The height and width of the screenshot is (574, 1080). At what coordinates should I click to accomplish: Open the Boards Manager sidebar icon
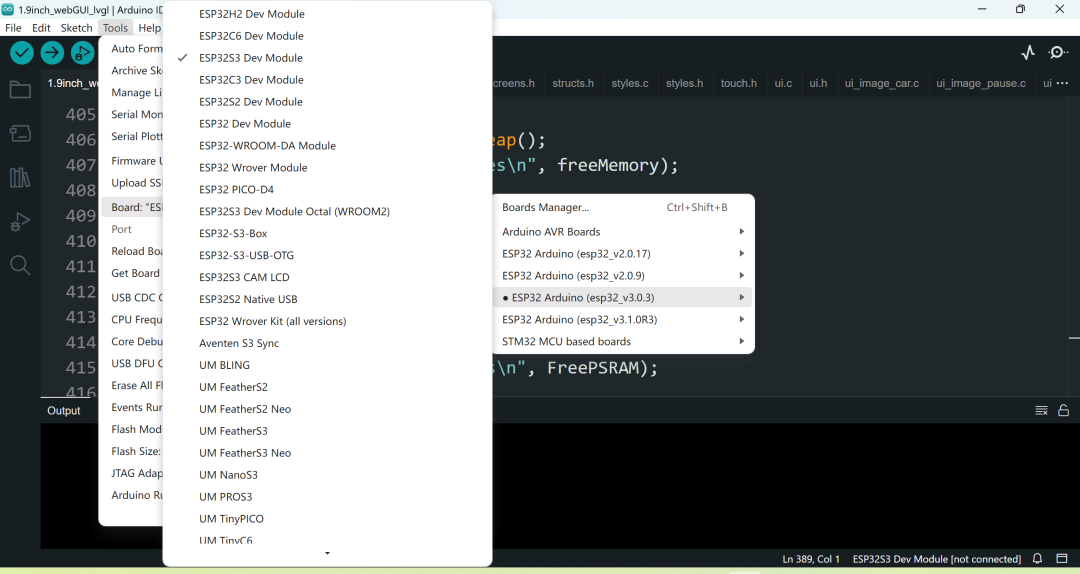click(x=20, y=133)
